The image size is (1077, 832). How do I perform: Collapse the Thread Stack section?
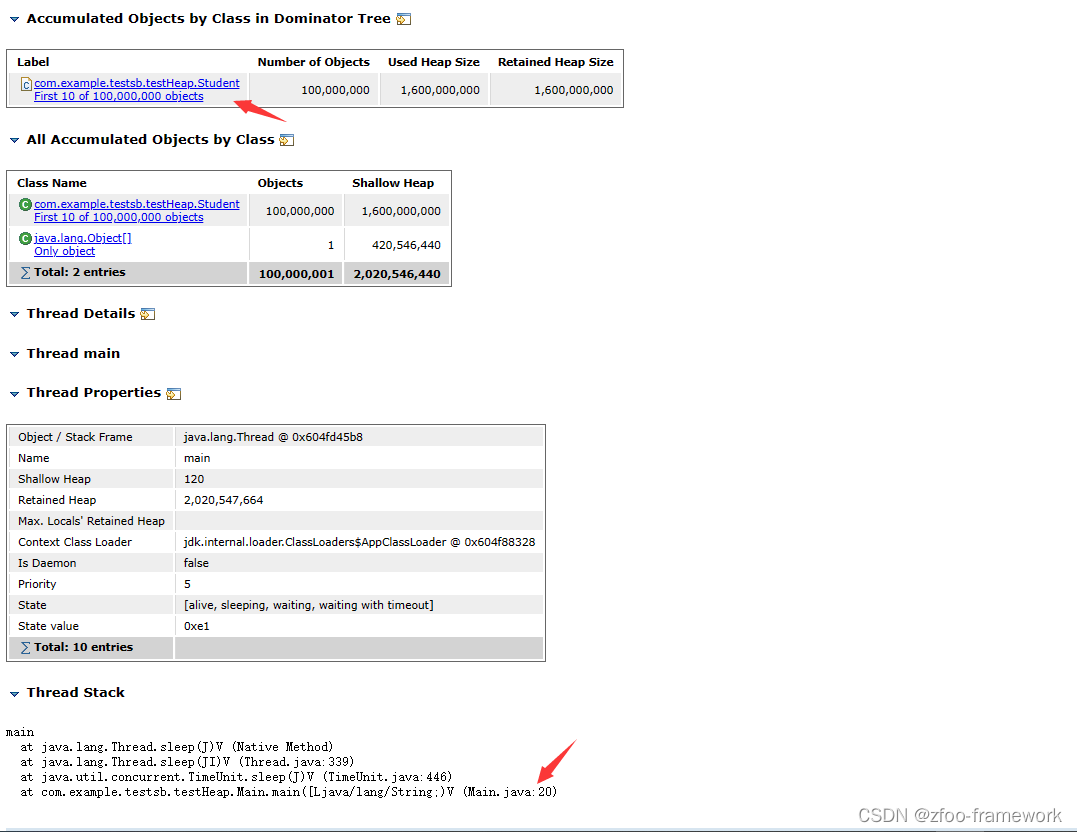click(14, 692)
